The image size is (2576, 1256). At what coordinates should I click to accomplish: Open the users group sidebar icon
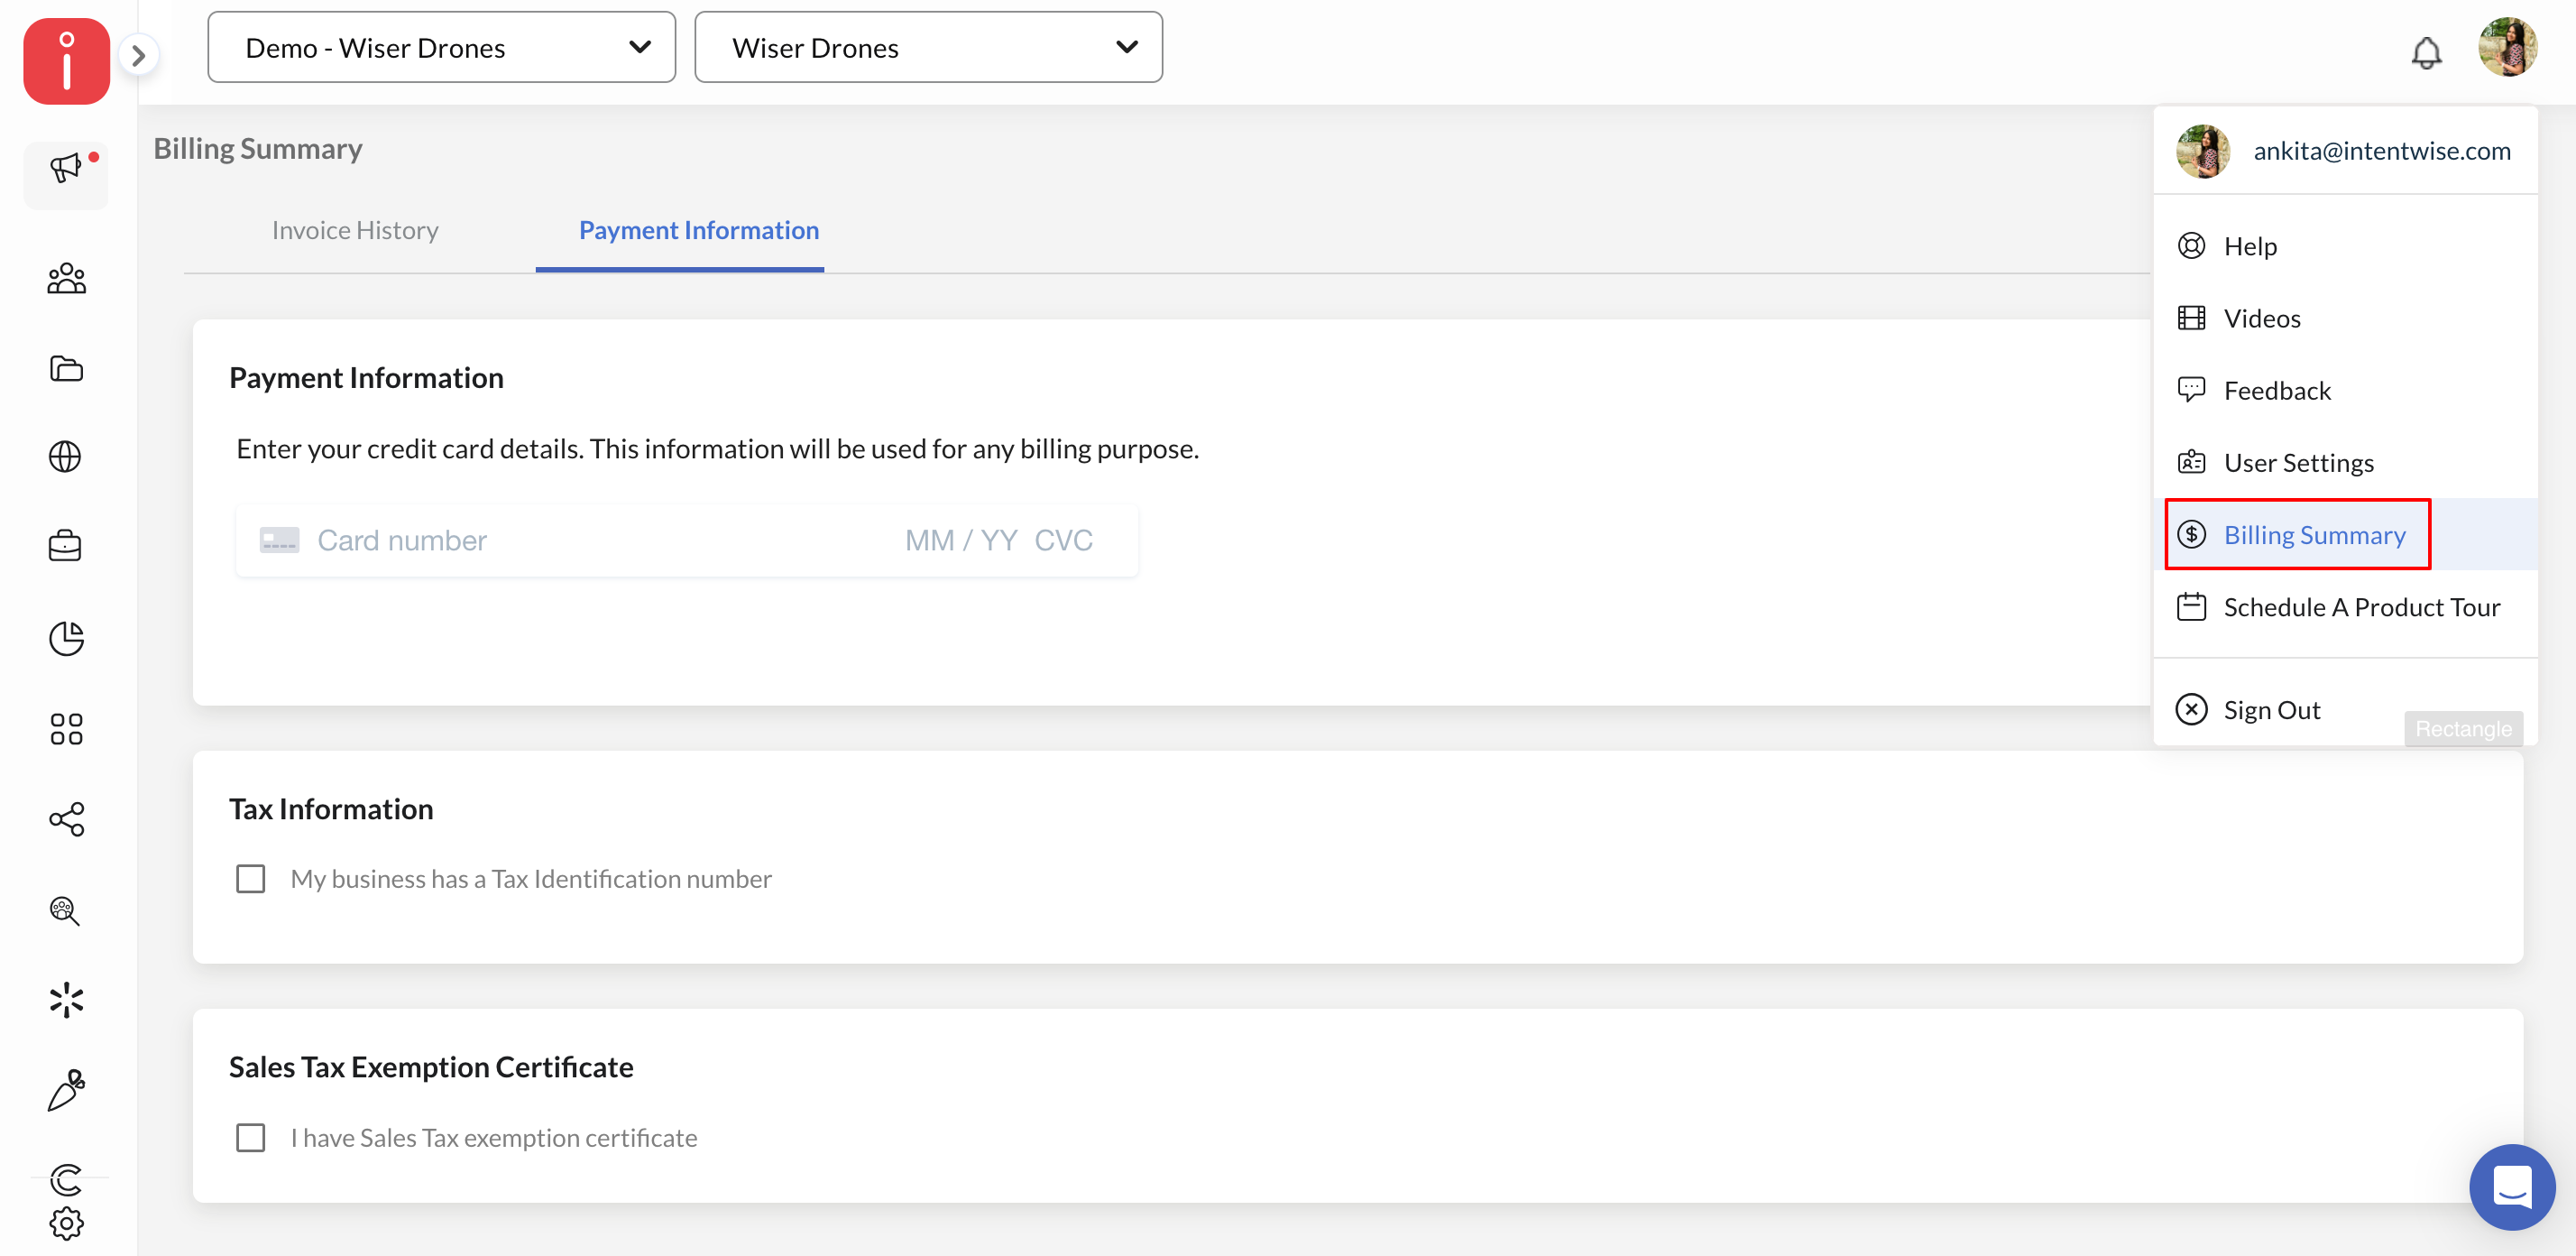tap(66, 278)
